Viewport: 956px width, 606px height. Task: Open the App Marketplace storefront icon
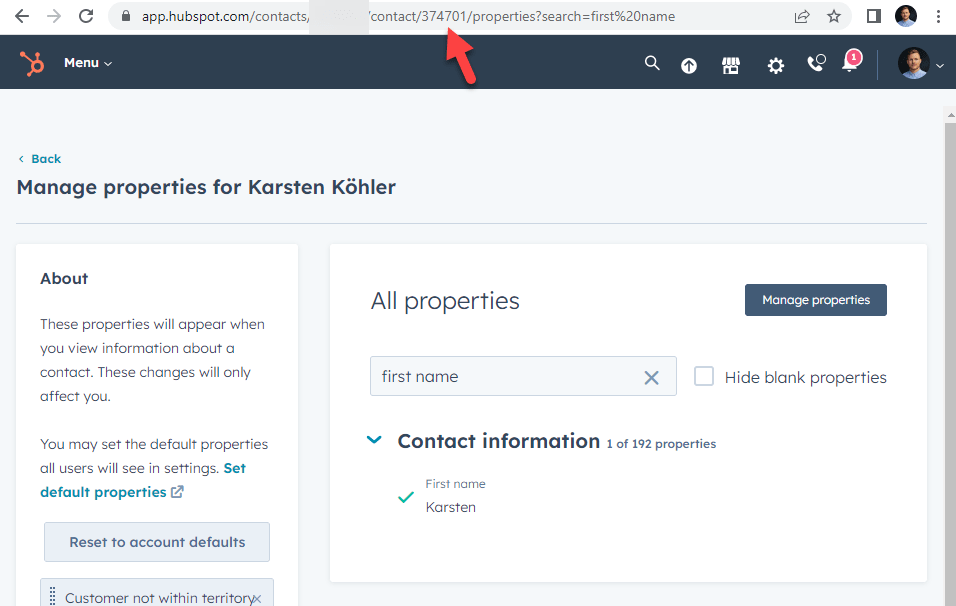click(731, 62)
